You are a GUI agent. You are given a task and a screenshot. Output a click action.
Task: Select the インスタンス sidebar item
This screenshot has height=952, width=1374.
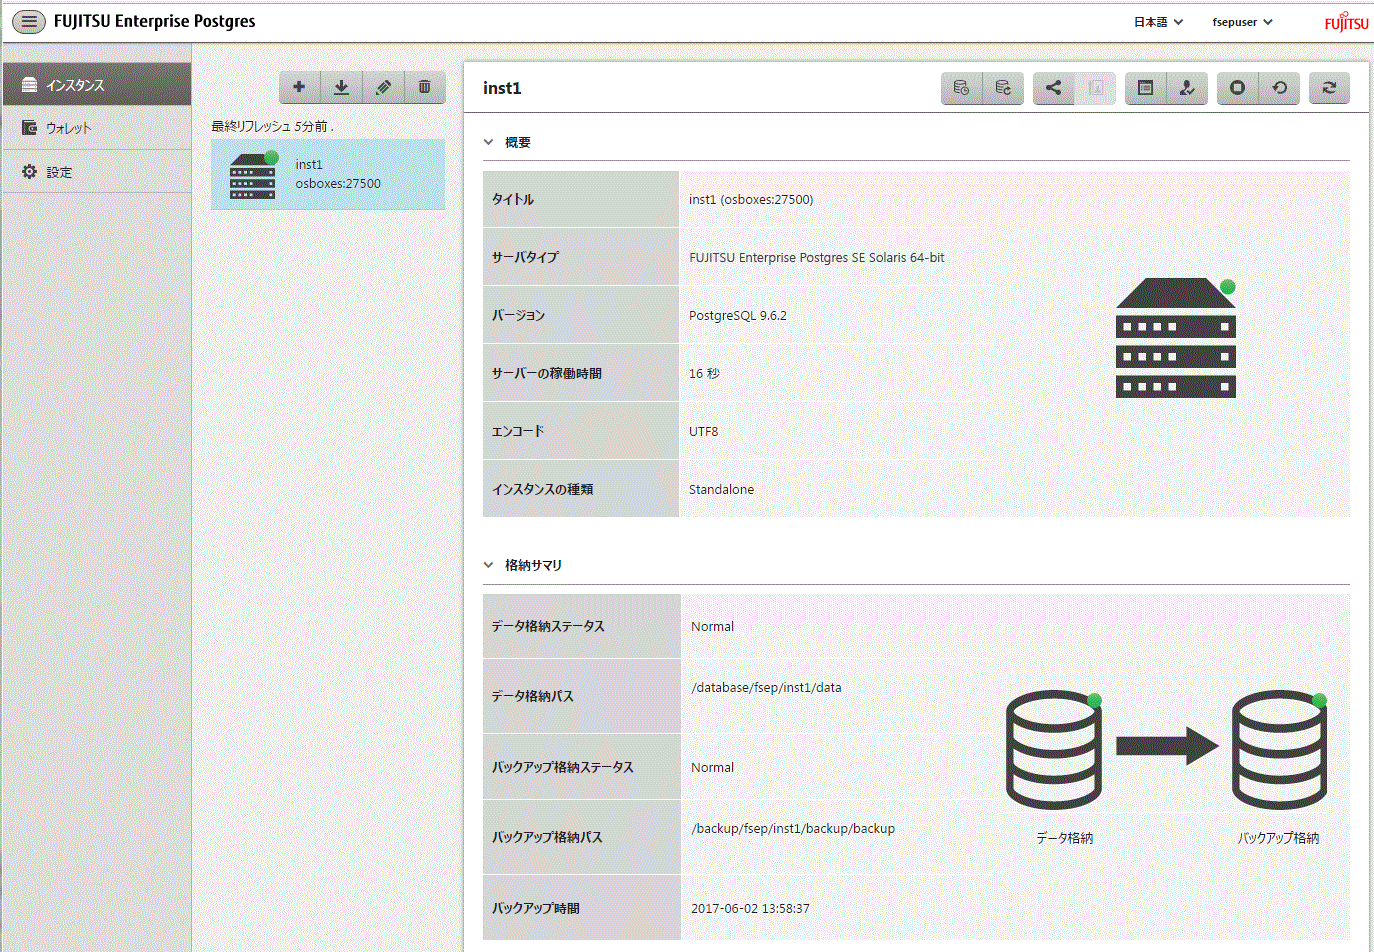pyautogui.click(x=97, y=84)
